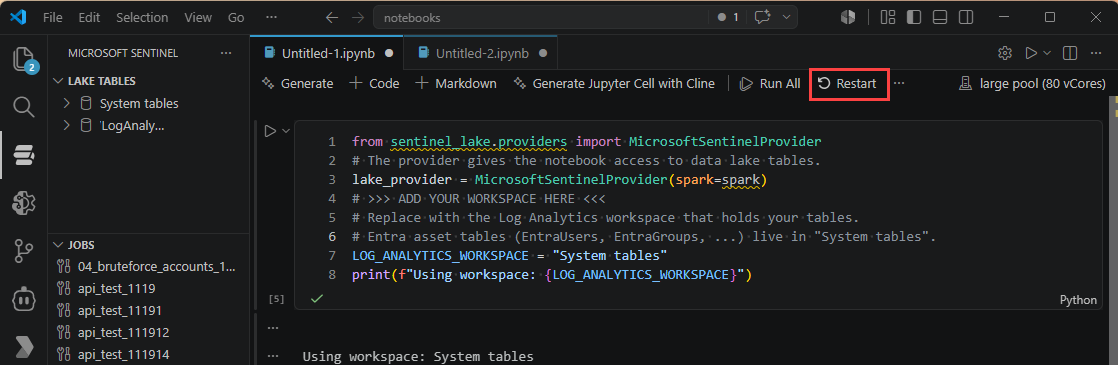Screen dimensions: 1118x365
Task: Click Generate Jupyter Cell with Cline
Action: point(614,83)
